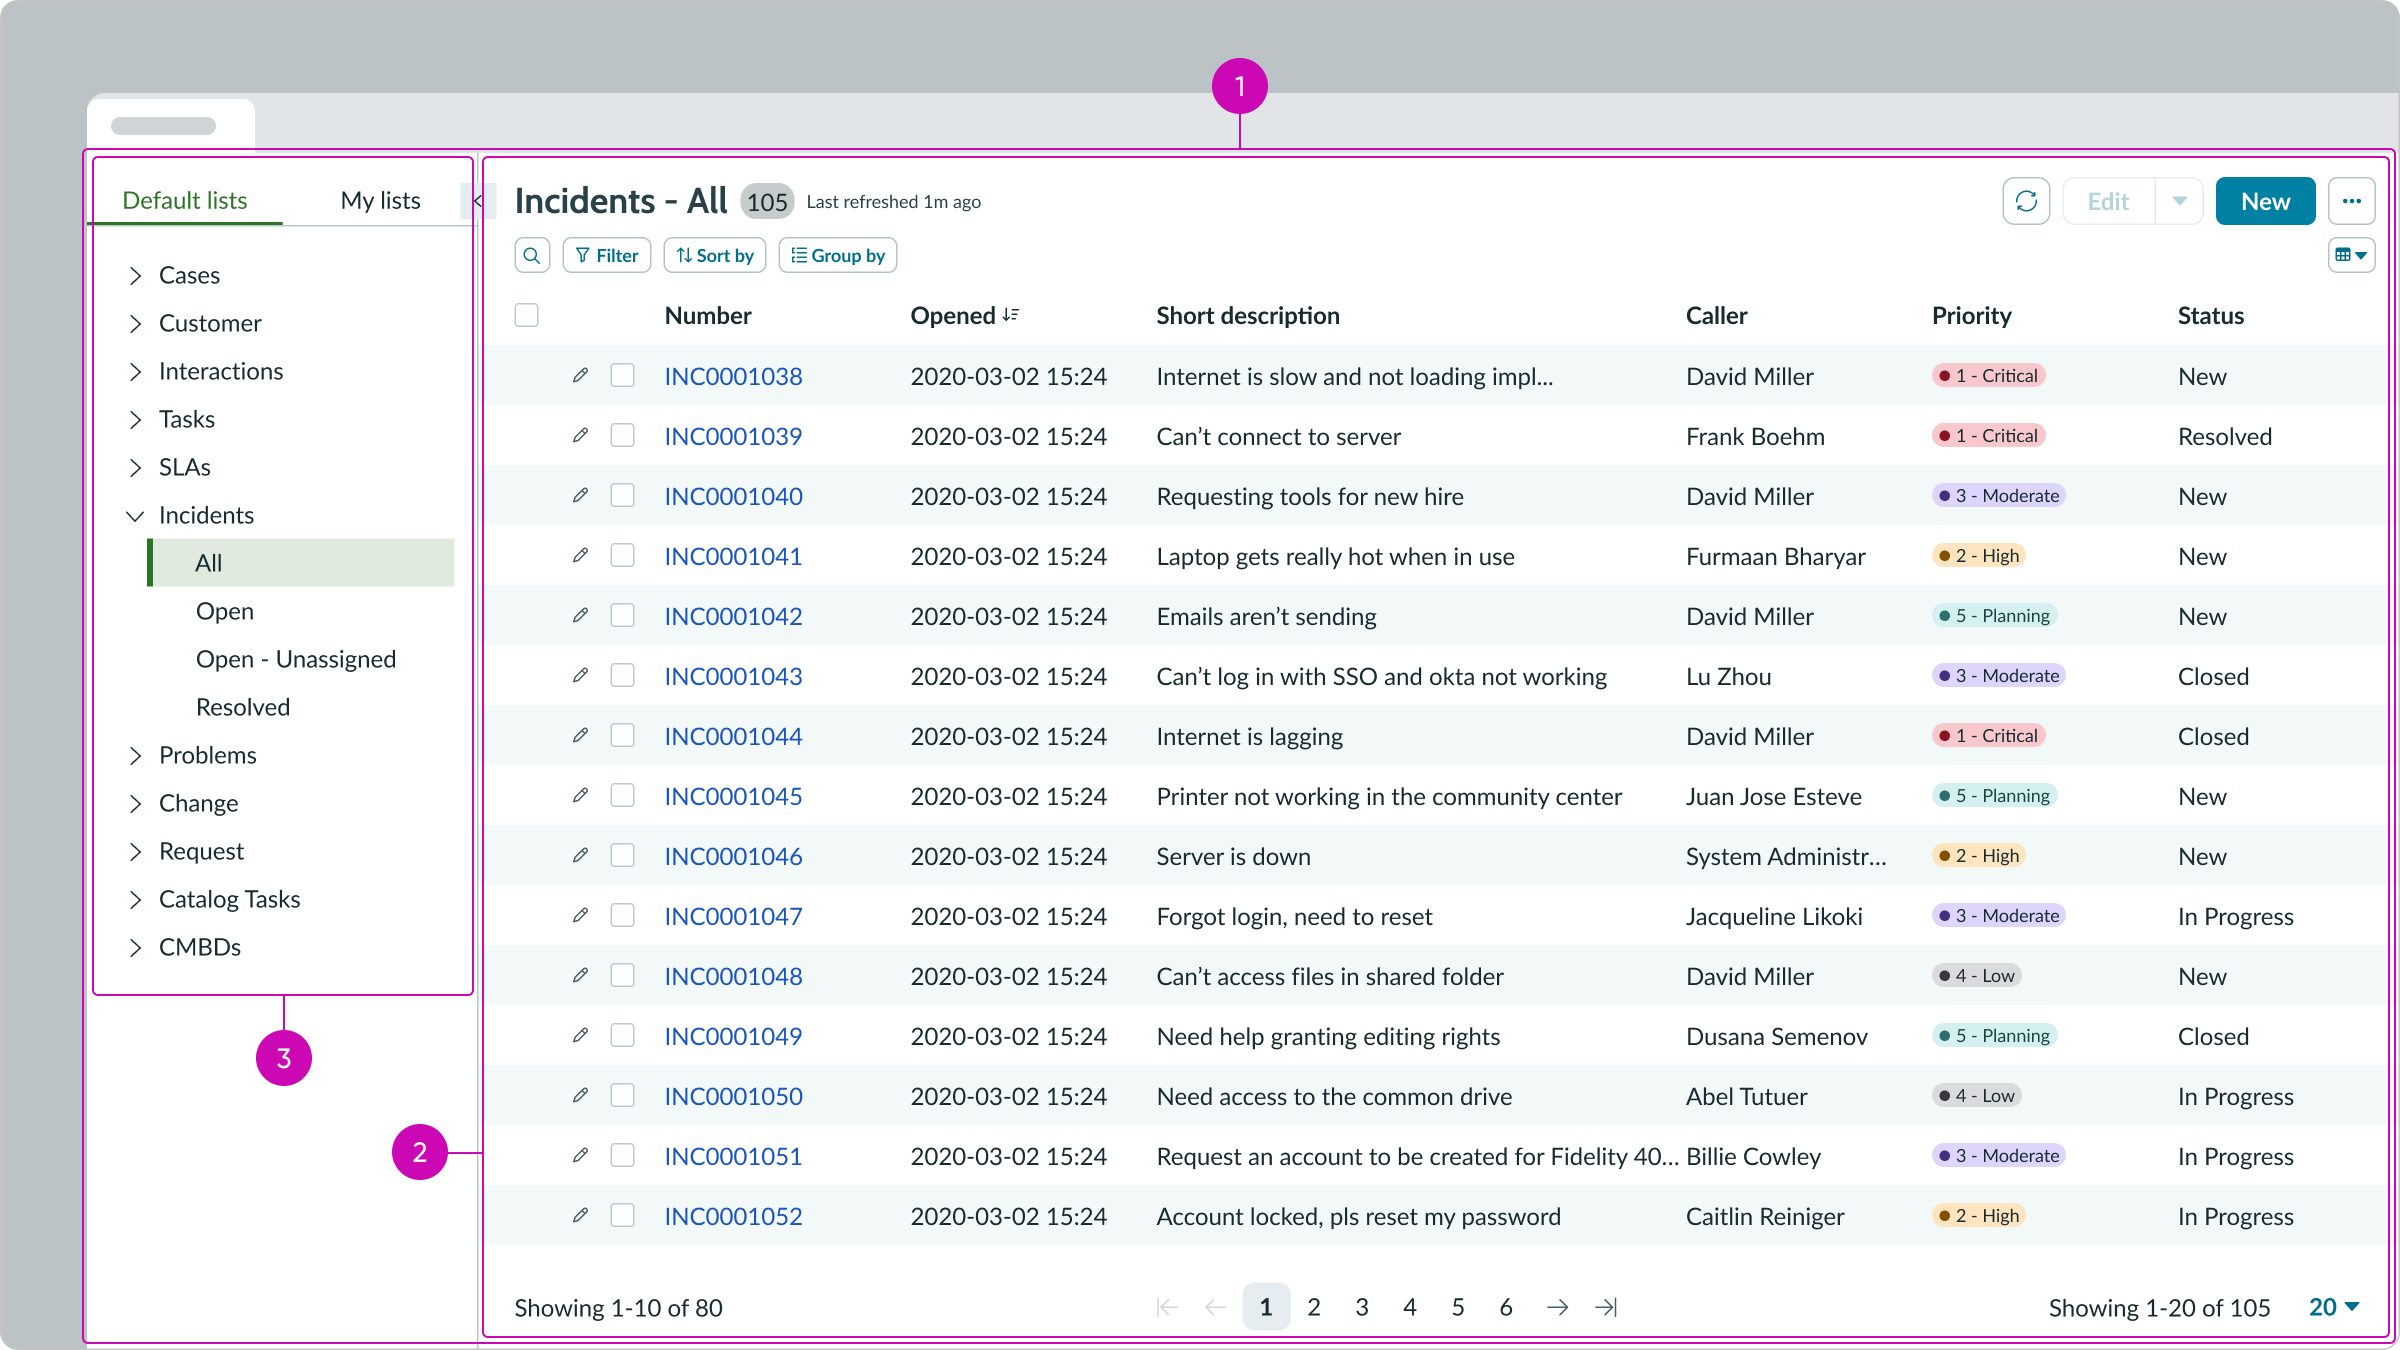Image resolution: width=2400 pixels, height=1350 pixels.
Task: Check the box for INC0001042
Action: click(623, 615)
